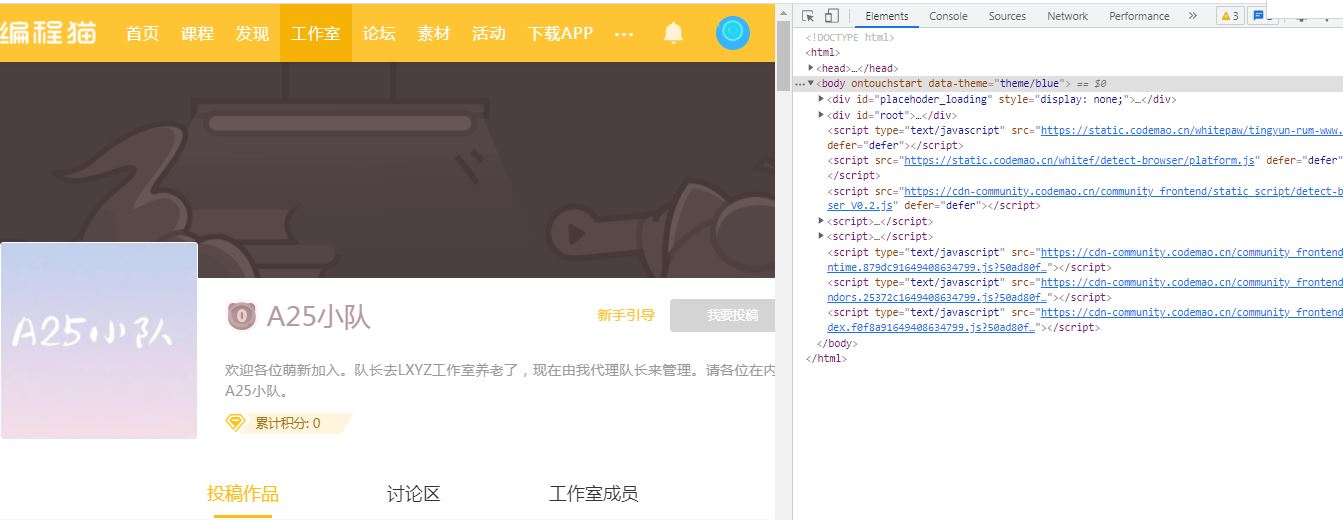This screenshot has width=1343, height=520.
Task: Open the body element ellipsis actions
Action: [799, 84]
